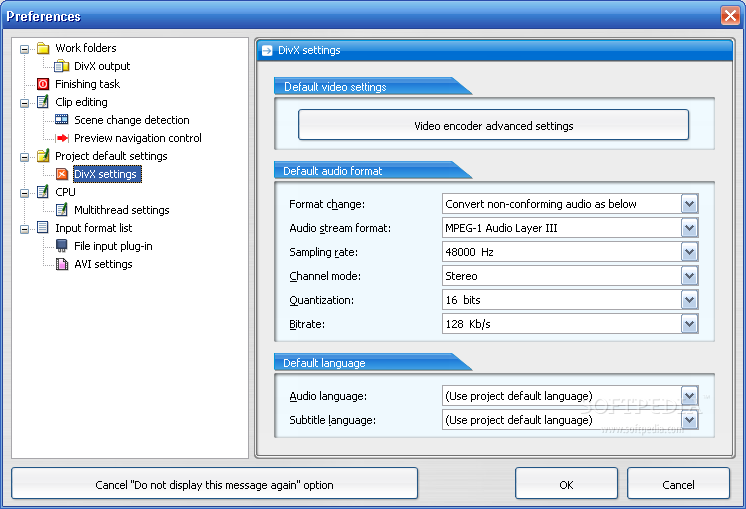Viewport: 746px width, 509px height.
Task: Click the "Subtitle language:" label
Action: click(333, 421)
